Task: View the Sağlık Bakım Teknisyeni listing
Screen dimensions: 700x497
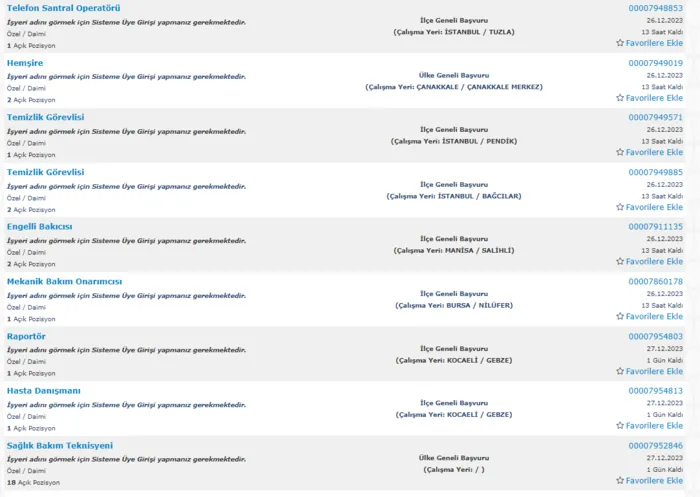Action: coord(60,445)
